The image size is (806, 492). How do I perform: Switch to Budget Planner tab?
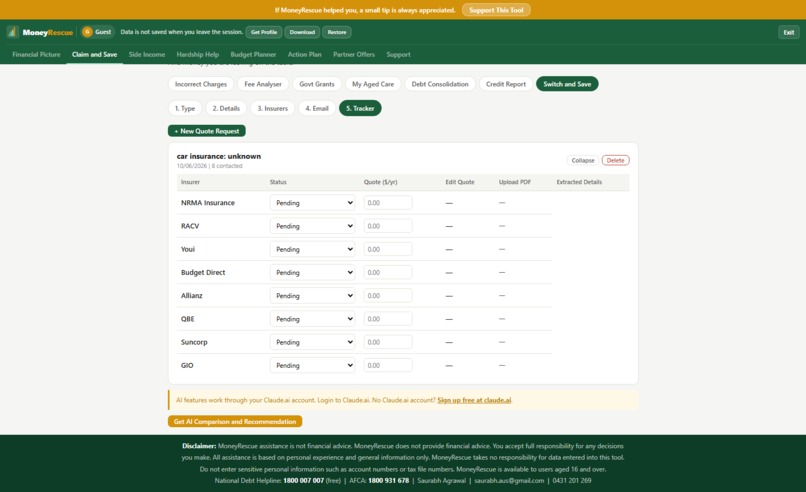click(x=253, y=54)
